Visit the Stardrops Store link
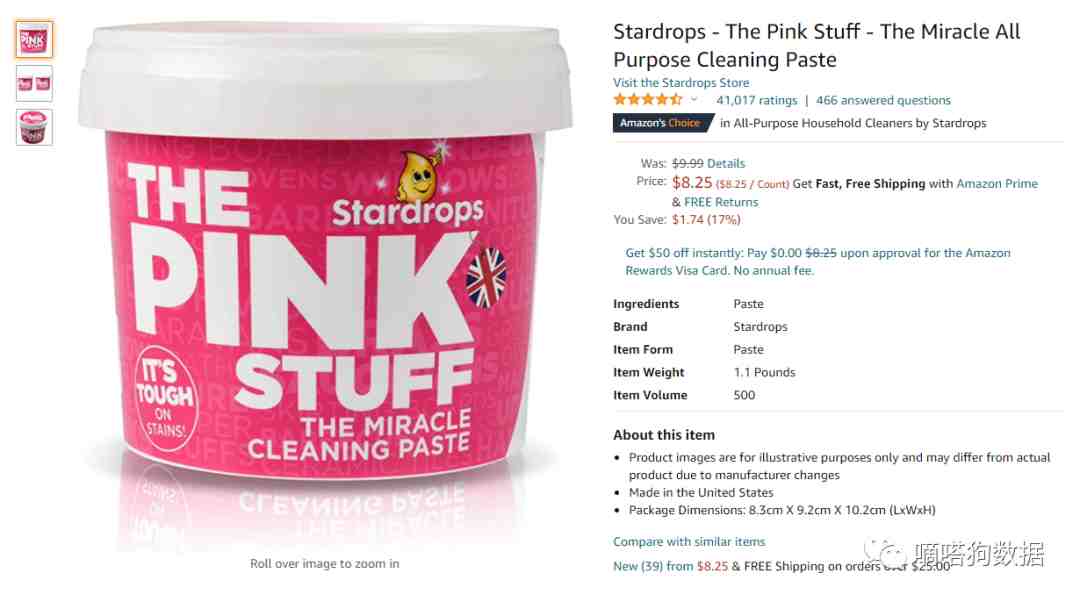 pyautogui.click(x=681, y=83)
